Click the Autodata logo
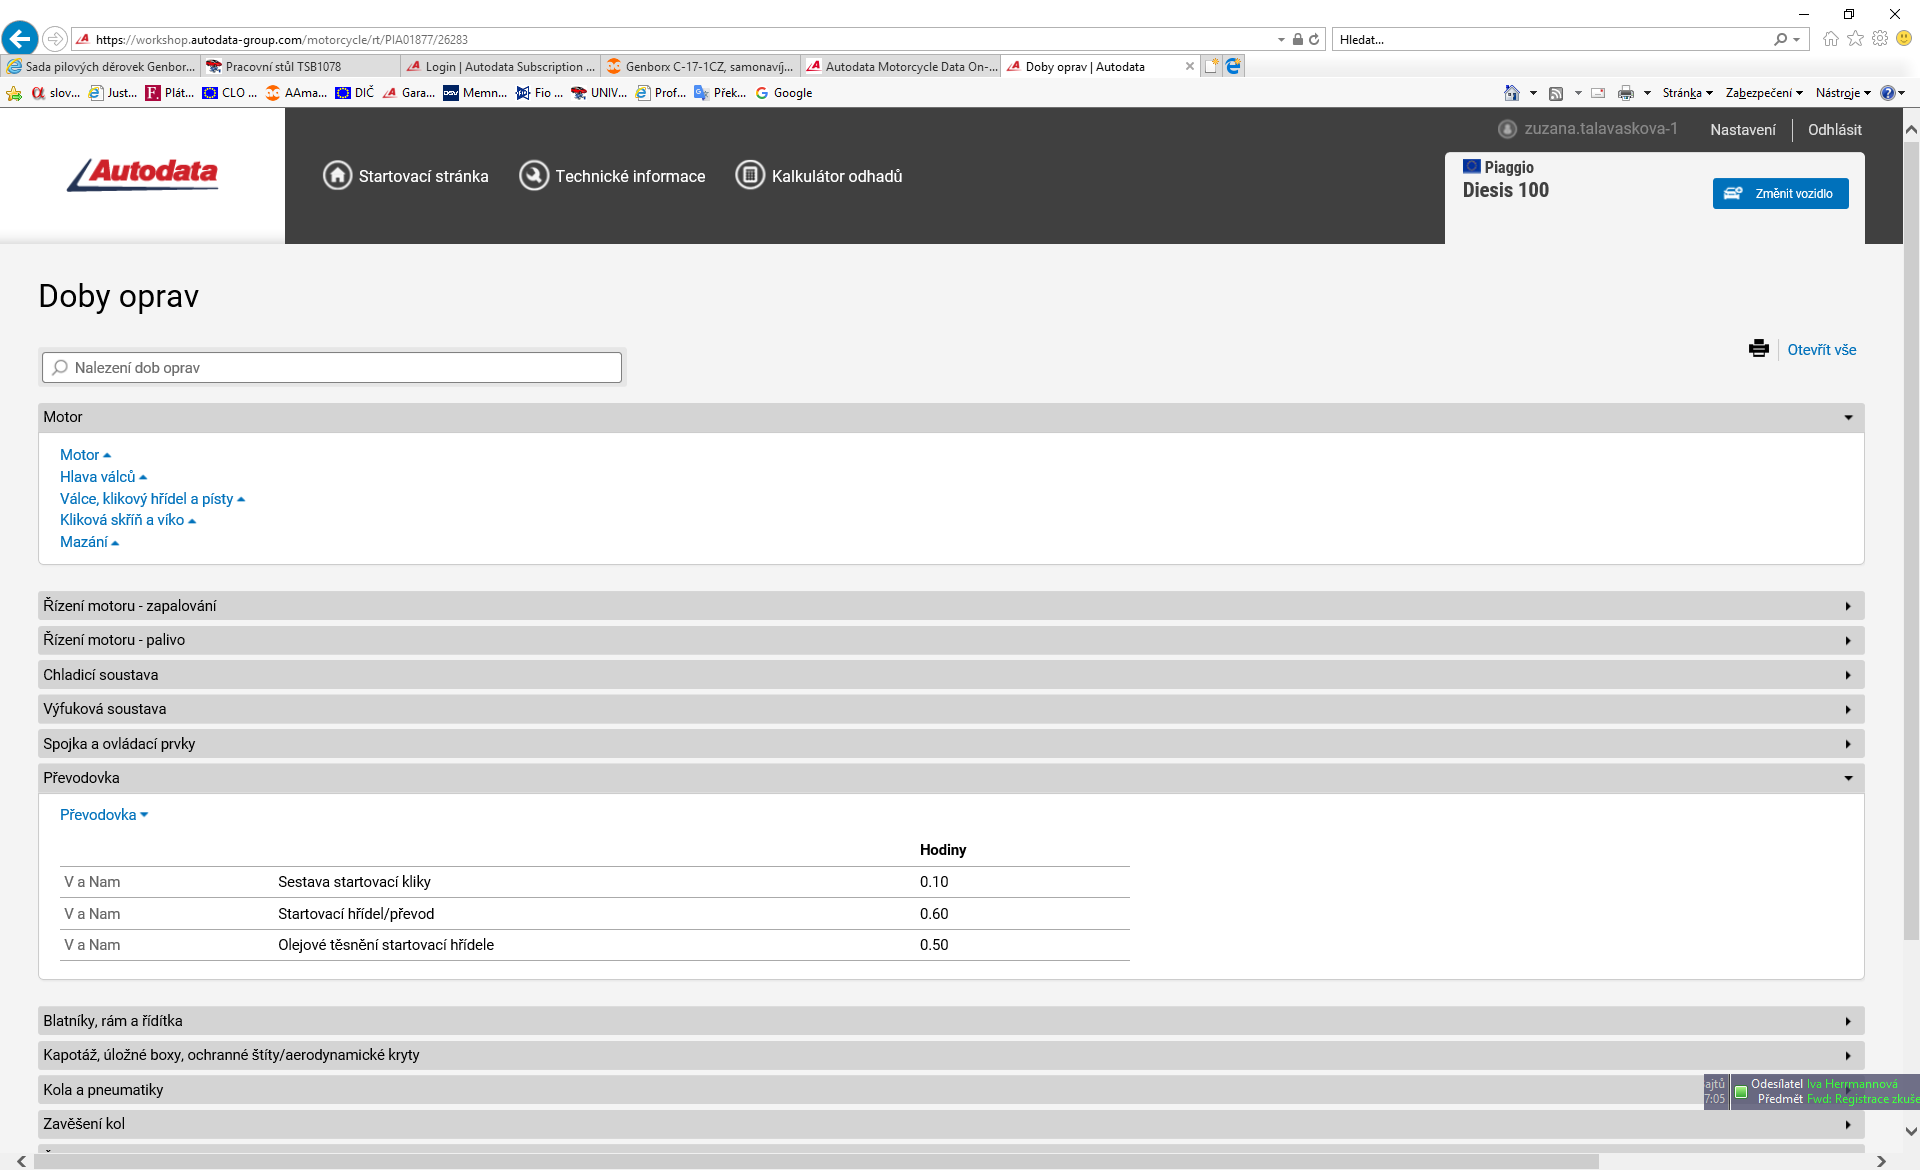Viewport: 1920px width, 1170px height. click(x=143, y=175)
